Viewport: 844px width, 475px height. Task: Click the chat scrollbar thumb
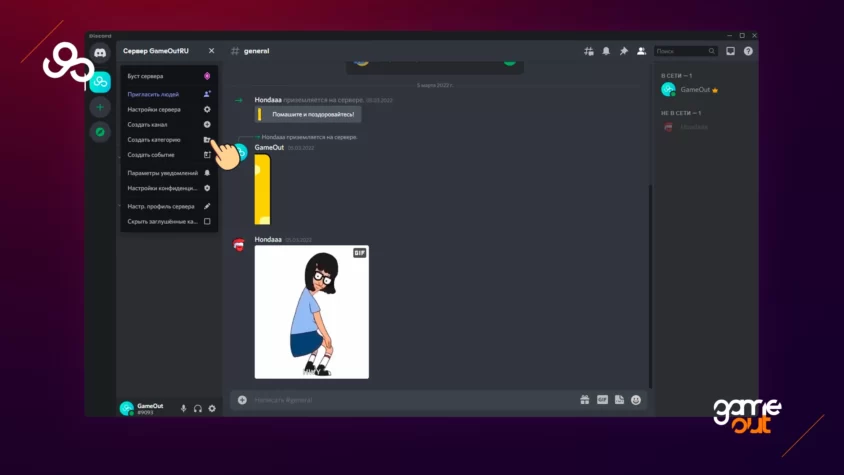(x=650, y=285)
